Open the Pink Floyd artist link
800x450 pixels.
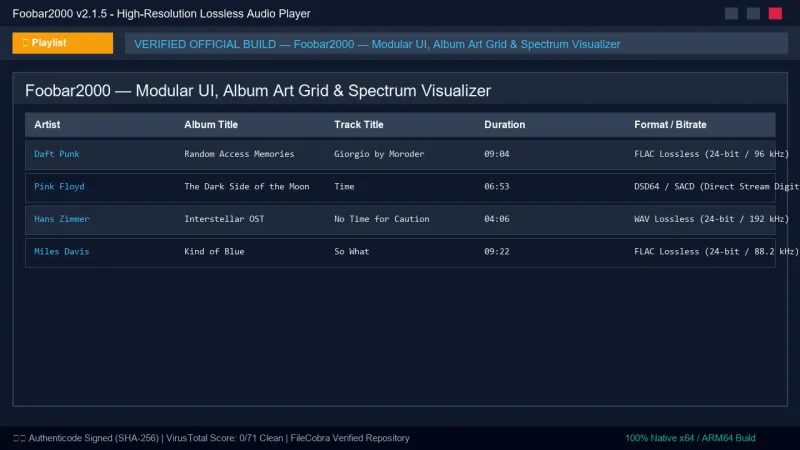click(59, 186)
